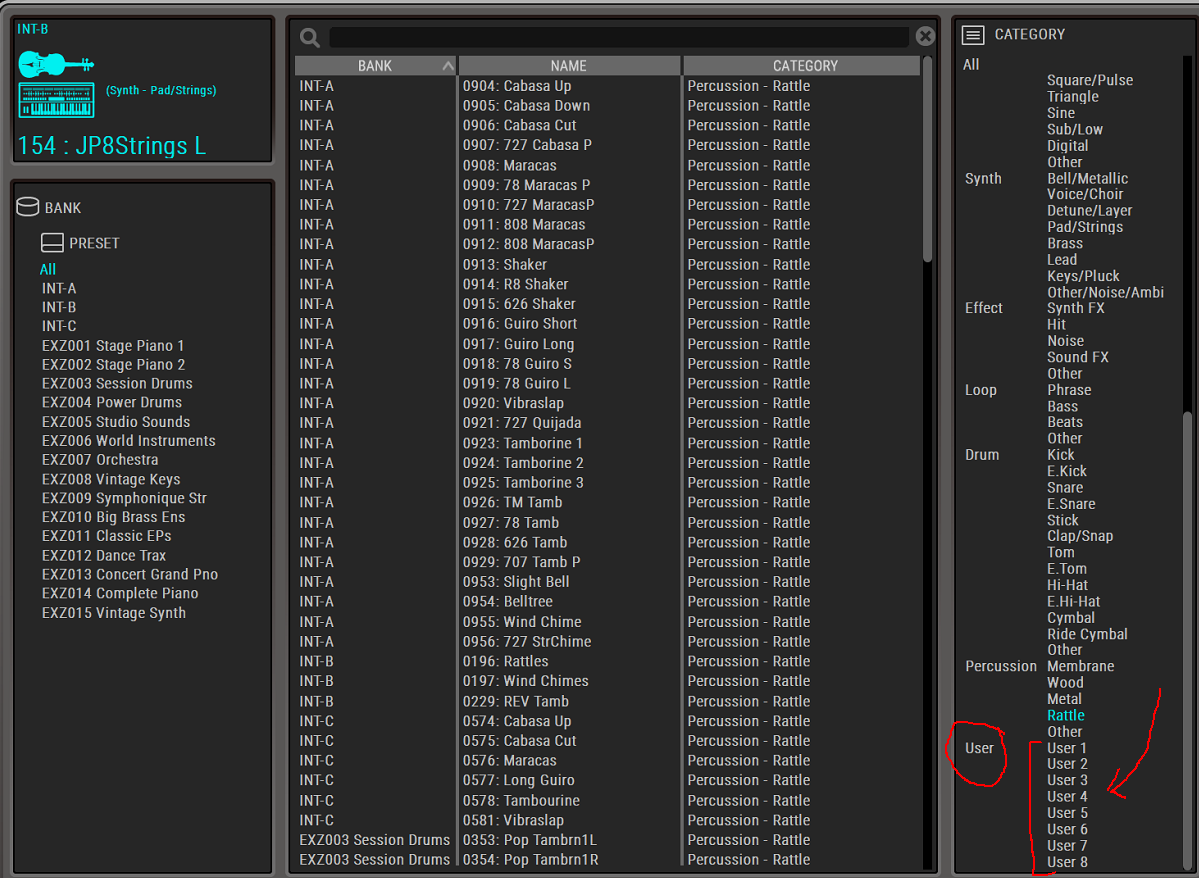This screenshot has width=1199, height=878.
Task: Click the PRESET panel icon
Action: tap(52, 243)
